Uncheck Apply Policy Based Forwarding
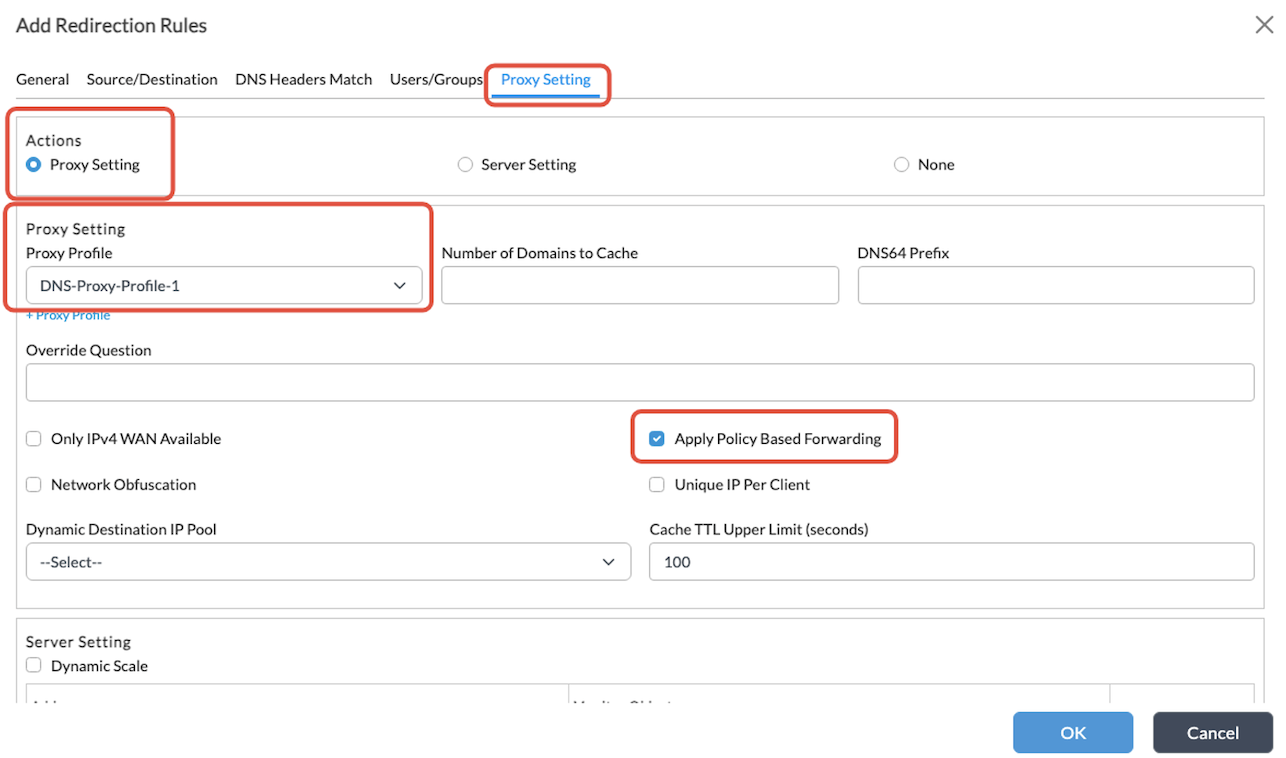Viewport: 1286px width, 758px height. [657, 439]
